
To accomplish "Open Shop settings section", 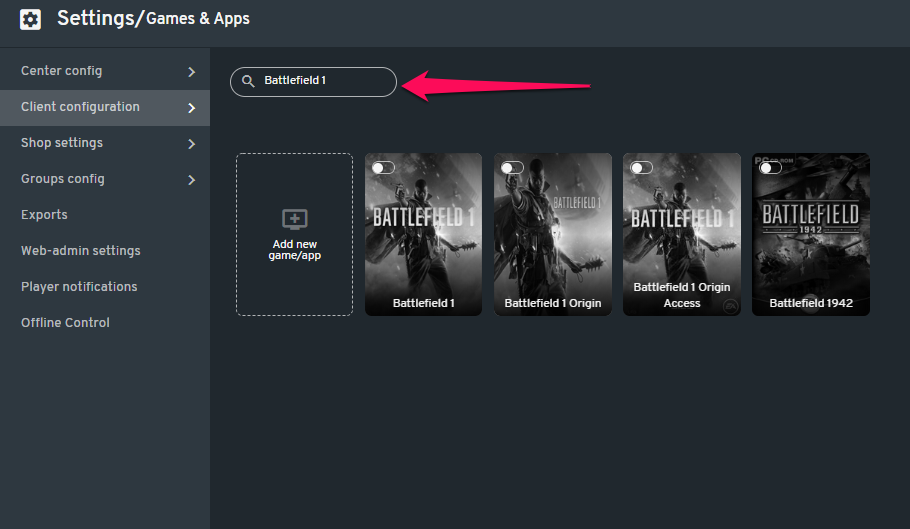I will (x=105, y=143).
